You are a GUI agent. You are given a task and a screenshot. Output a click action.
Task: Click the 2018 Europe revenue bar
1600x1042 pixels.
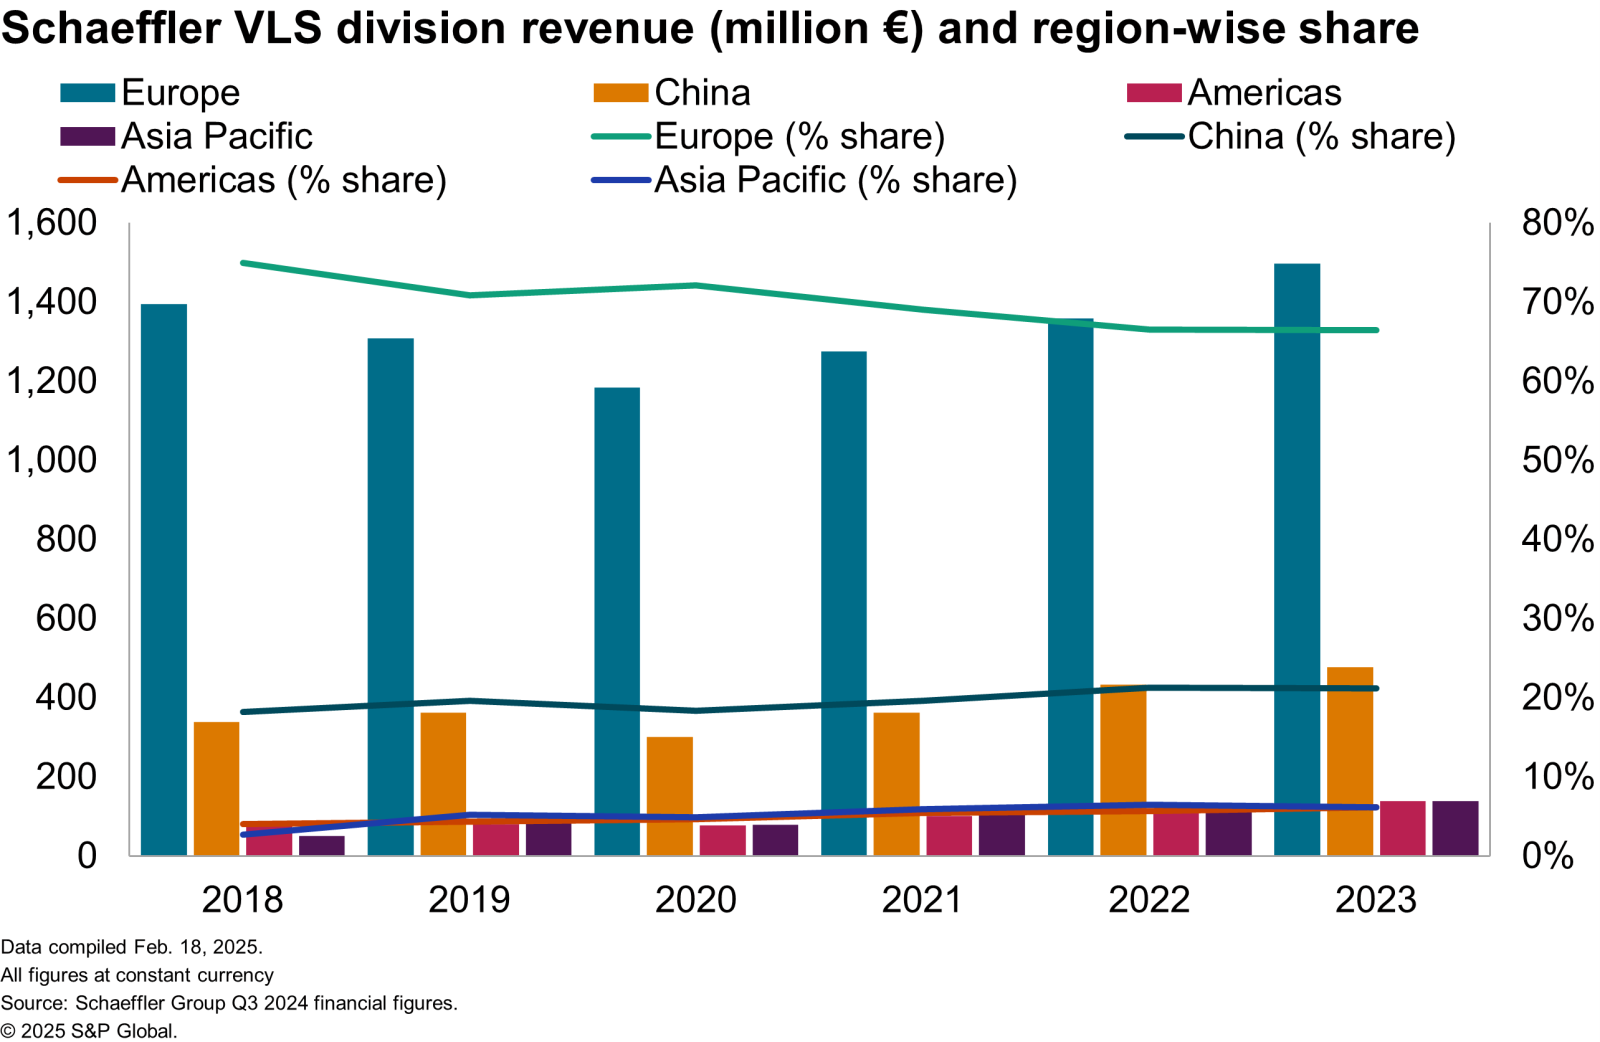point(164,580)
